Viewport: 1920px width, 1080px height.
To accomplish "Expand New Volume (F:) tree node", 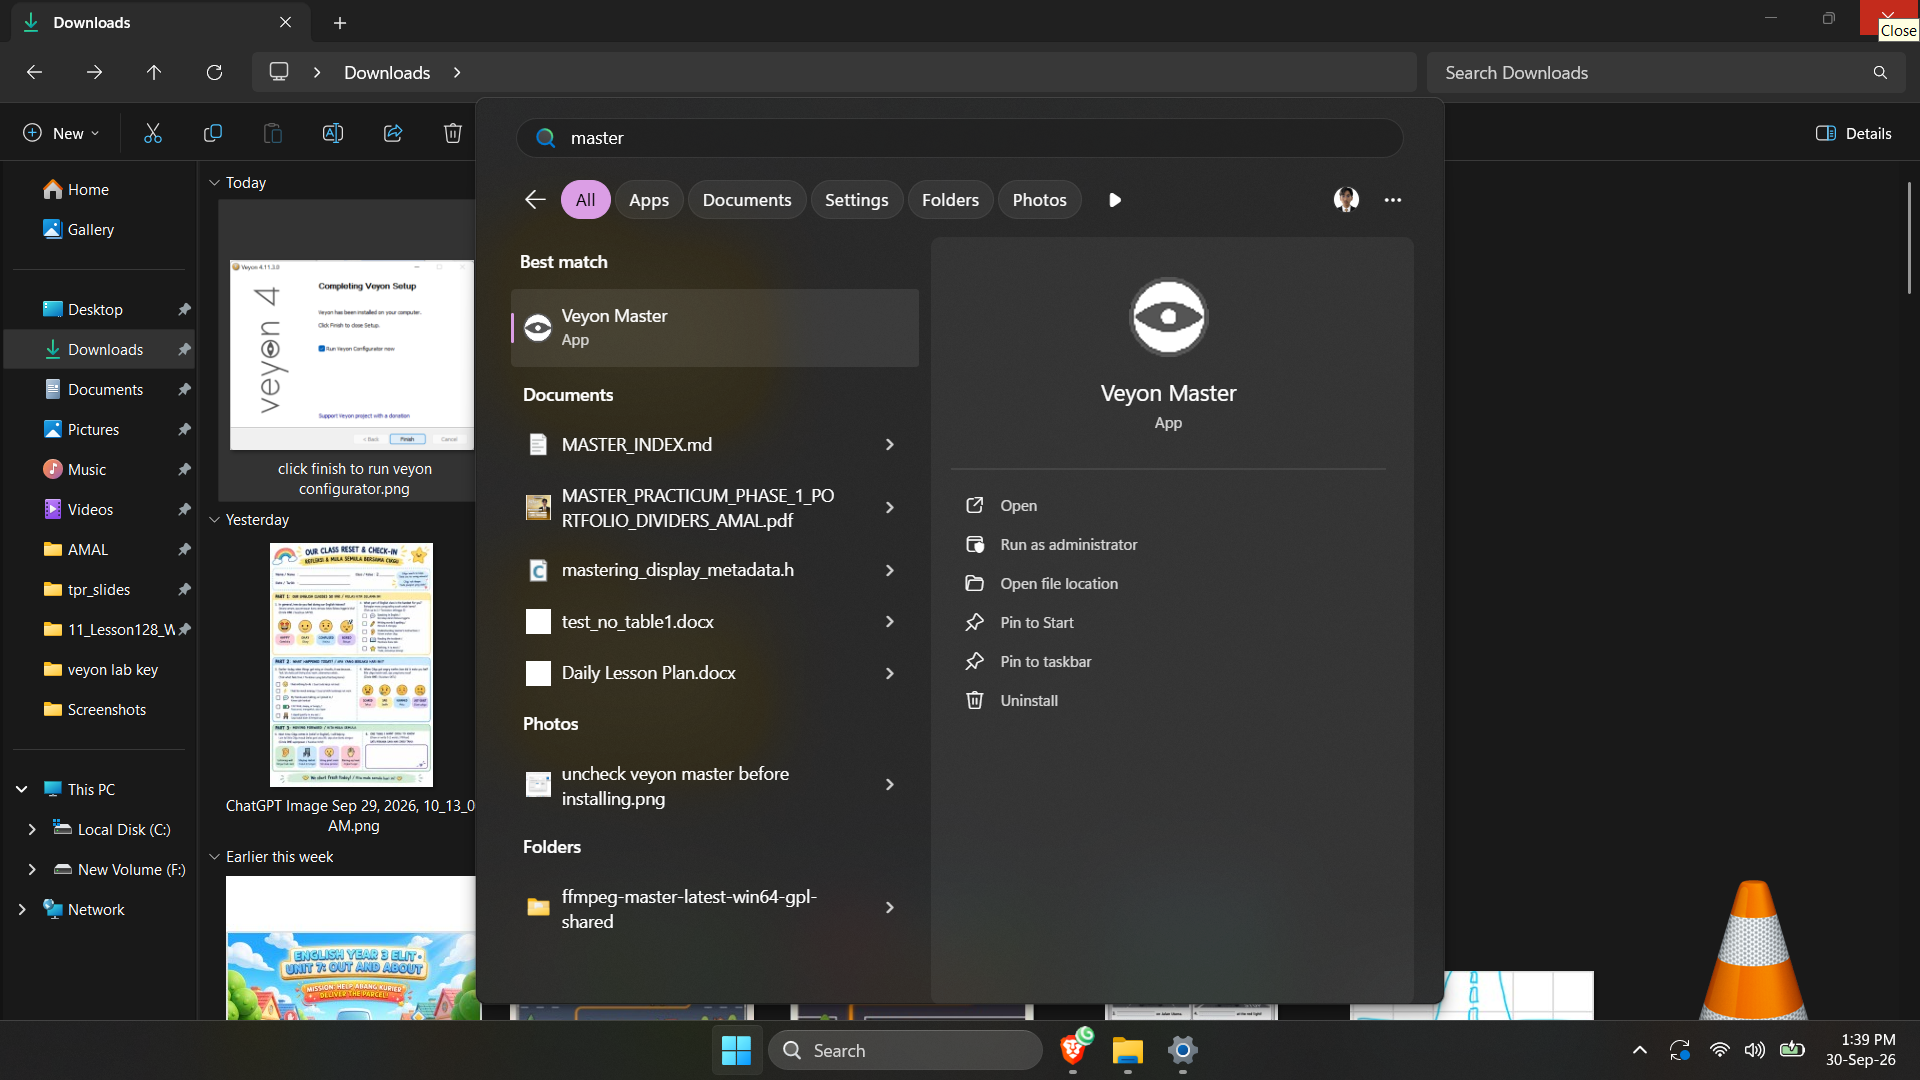I will pyautogui.click(x=31, y=869).
